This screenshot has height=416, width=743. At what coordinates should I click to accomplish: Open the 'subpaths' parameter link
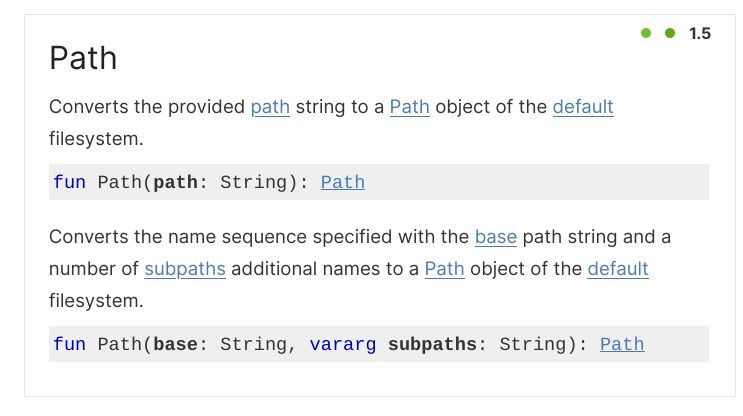point(185,268)
